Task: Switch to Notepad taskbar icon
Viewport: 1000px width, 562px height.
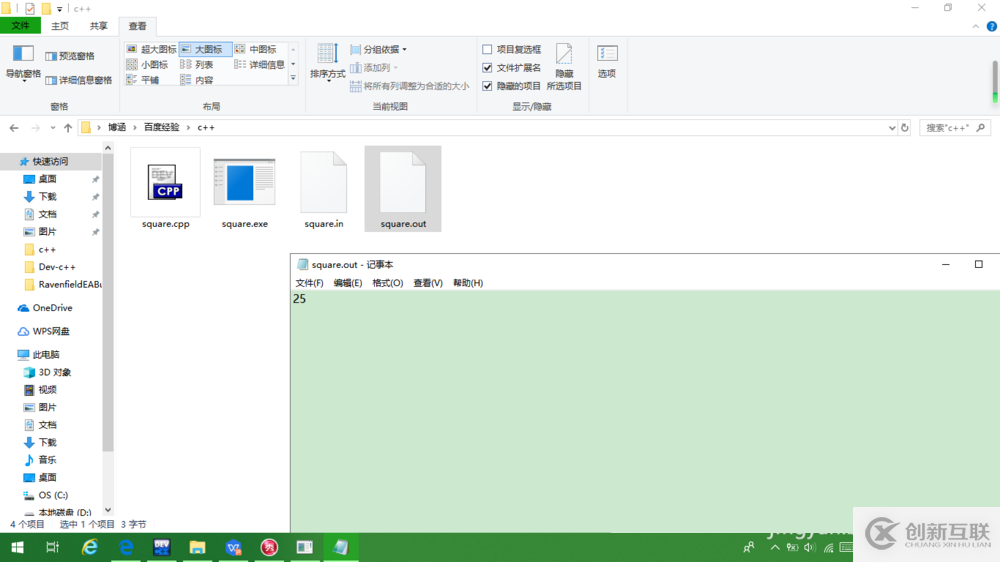Action: tap(341, 547)
